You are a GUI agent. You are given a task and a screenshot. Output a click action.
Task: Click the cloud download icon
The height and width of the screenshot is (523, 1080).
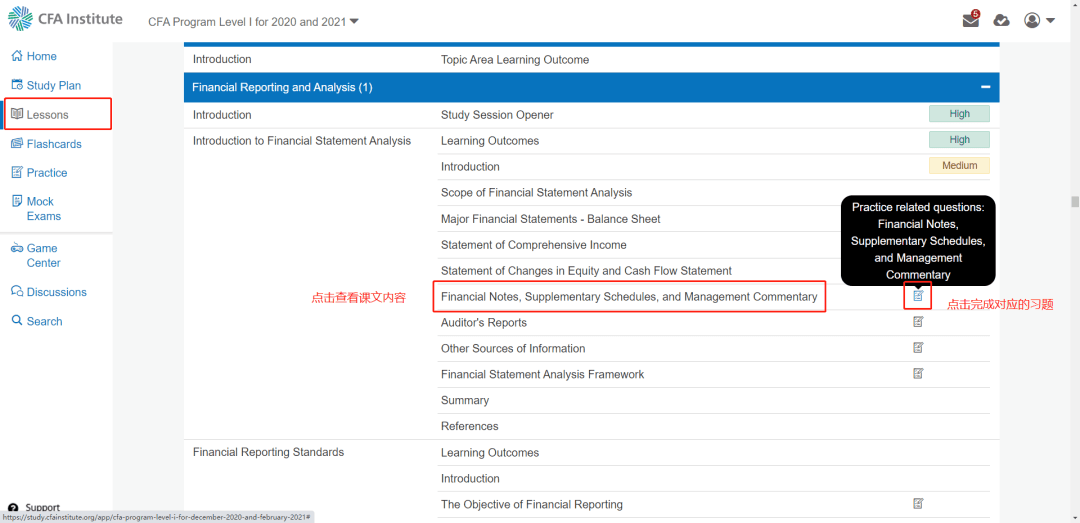1001,21
